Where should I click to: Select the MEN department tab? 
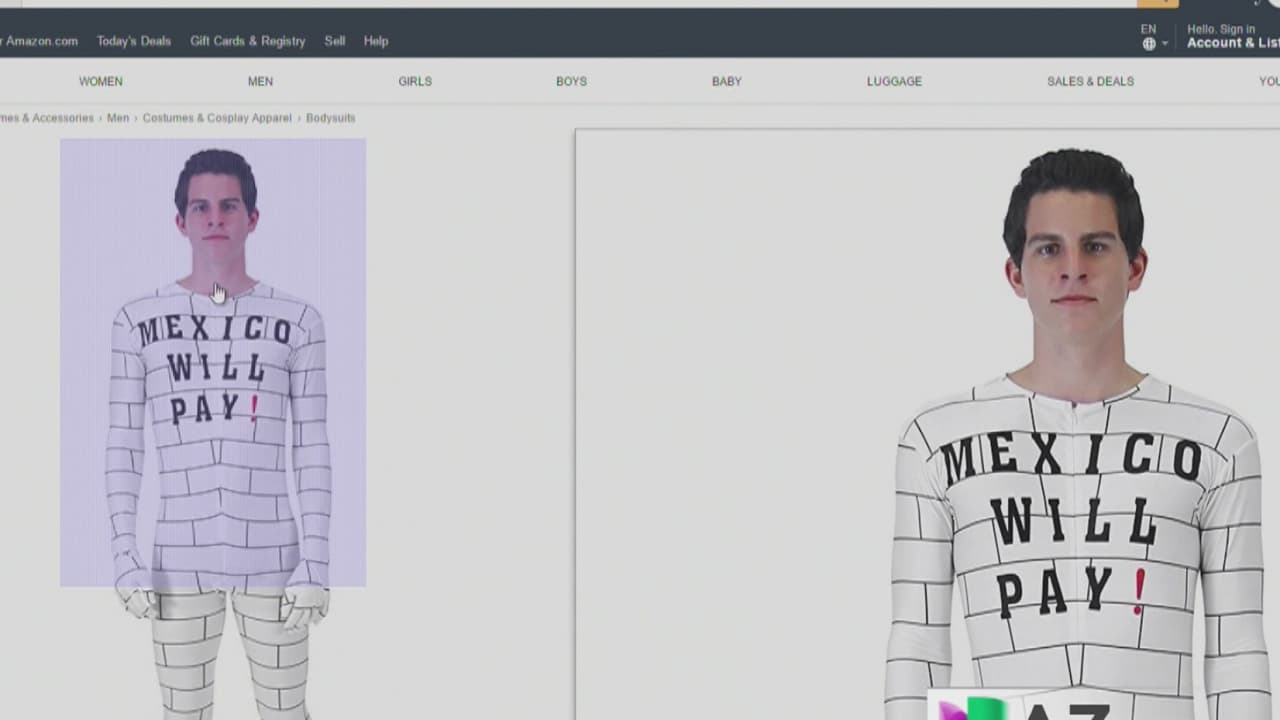(x=260, y=81)
